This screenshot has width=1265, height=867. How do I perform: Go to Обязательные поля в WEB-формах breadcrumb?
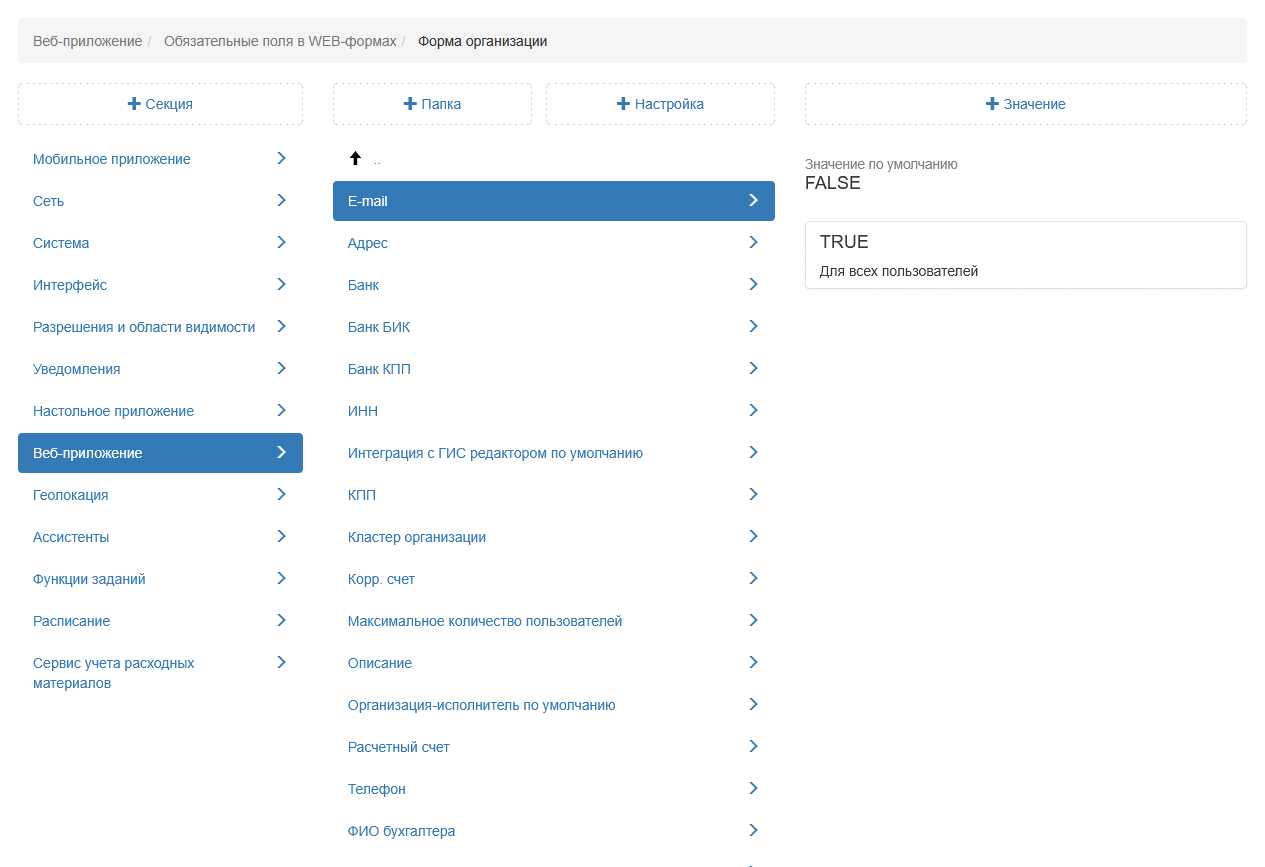tap(280, 41)
